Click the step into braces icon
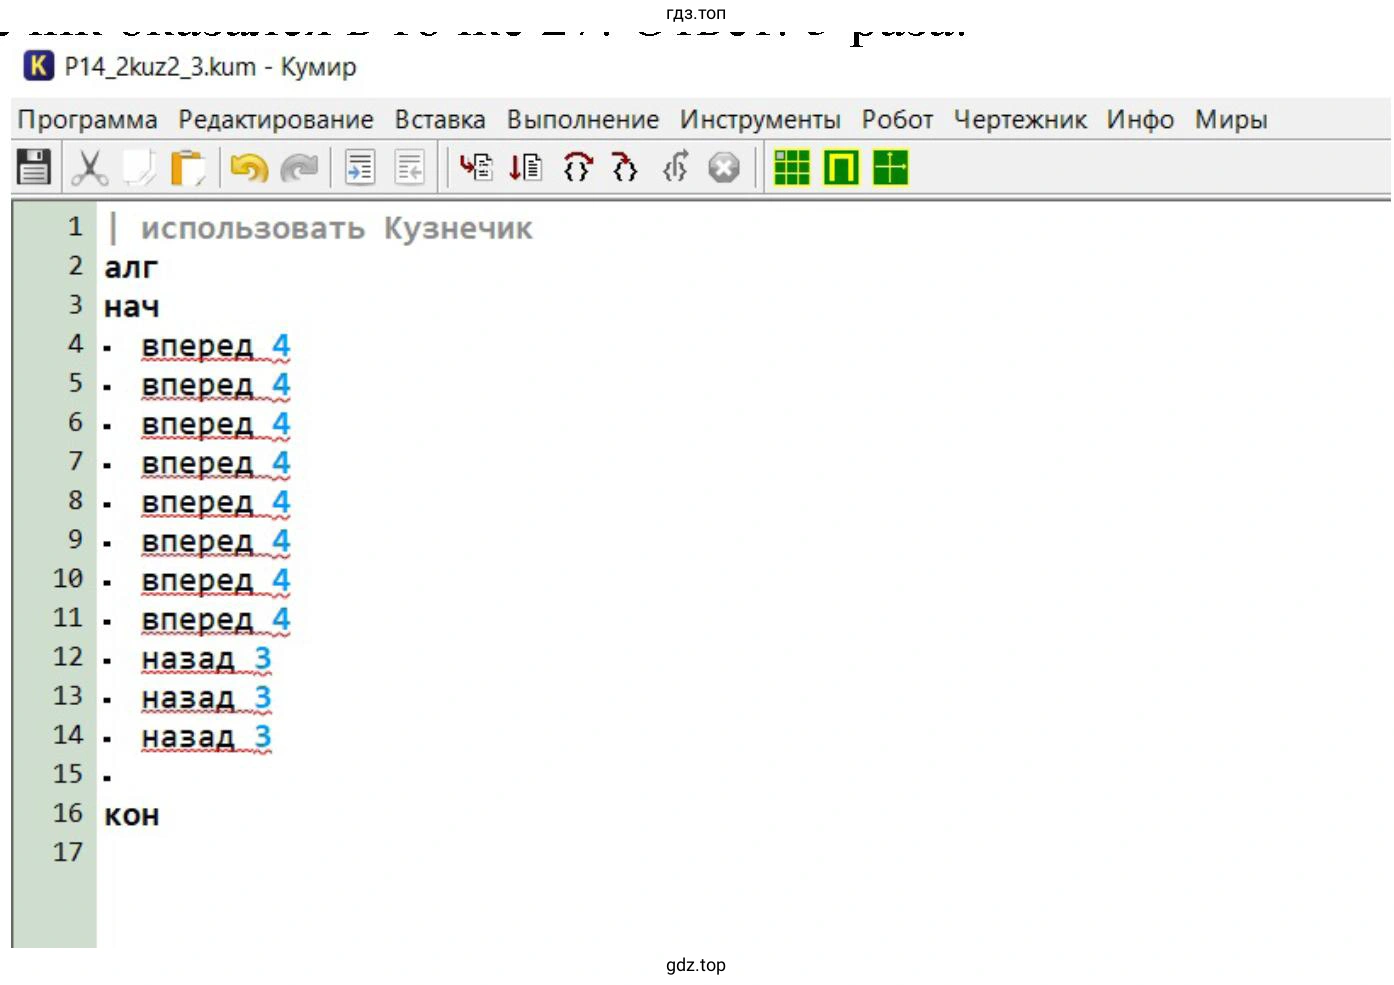The image size is (1394, 985). pos(625,167)
